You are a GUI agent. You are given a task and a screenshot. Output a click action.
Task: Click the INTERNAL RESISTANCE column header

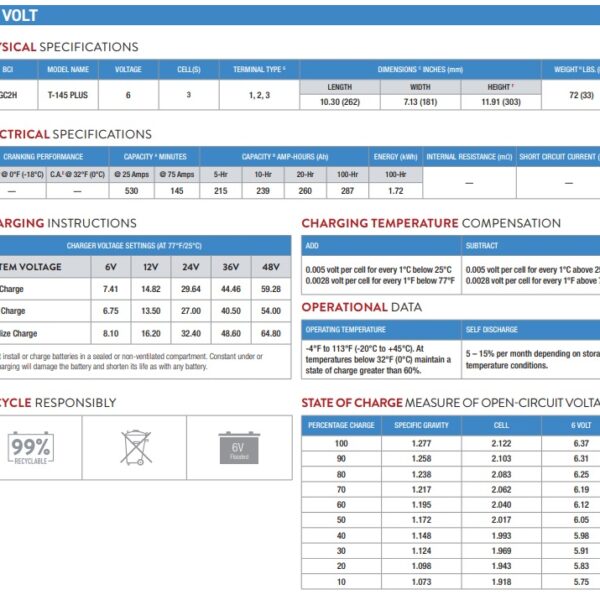coord(469,157)
